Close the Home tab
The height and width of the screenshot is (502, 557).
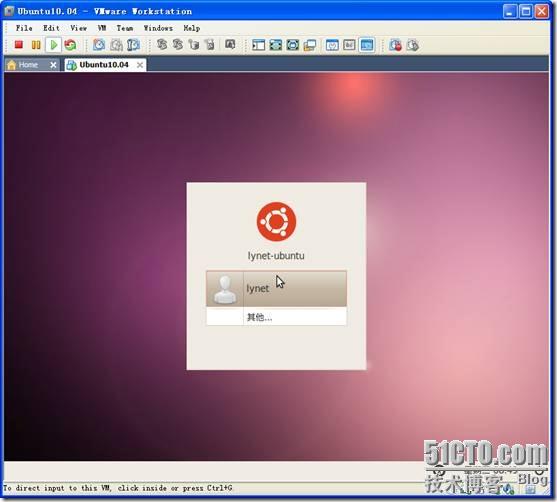(x=53, y=65)
